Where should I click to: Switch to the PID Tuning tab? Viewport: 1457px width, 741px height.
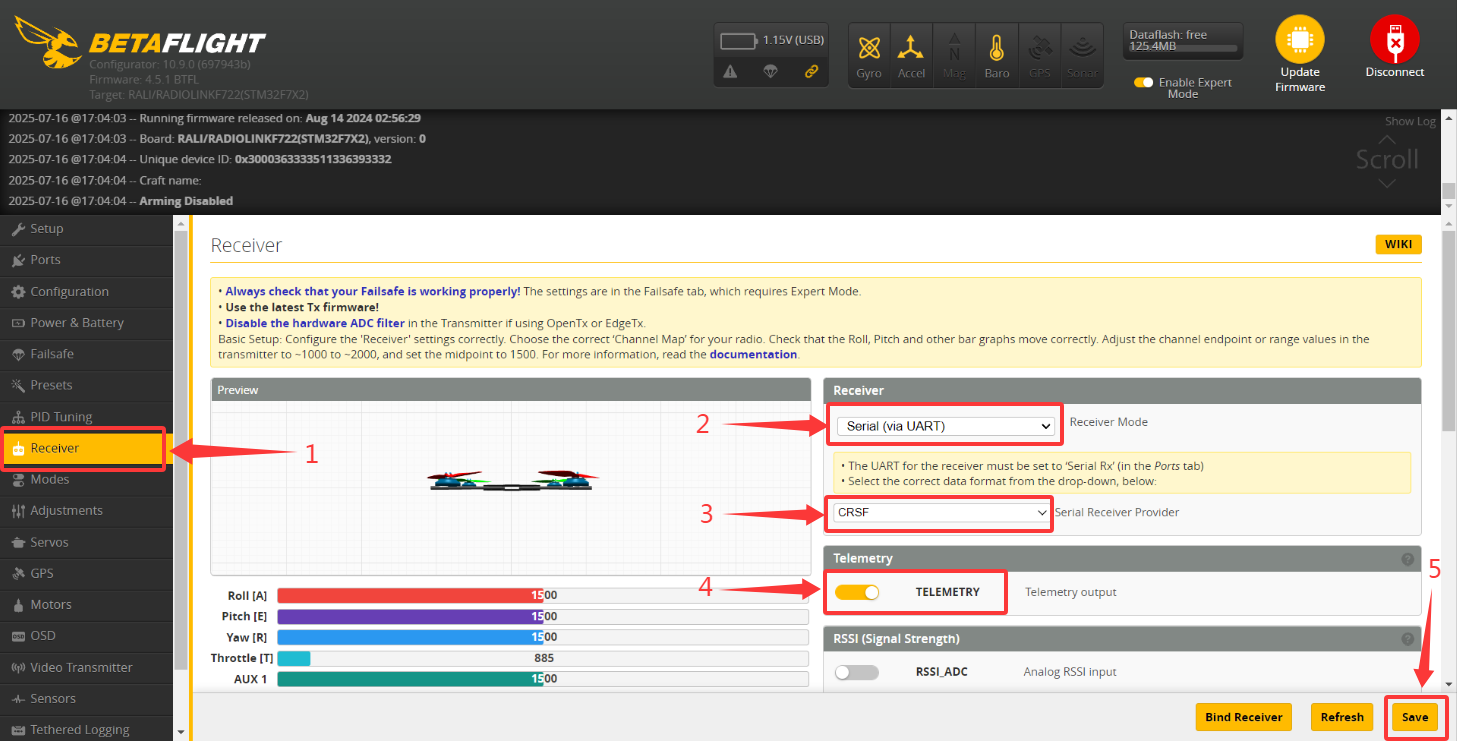pos(61,417)
